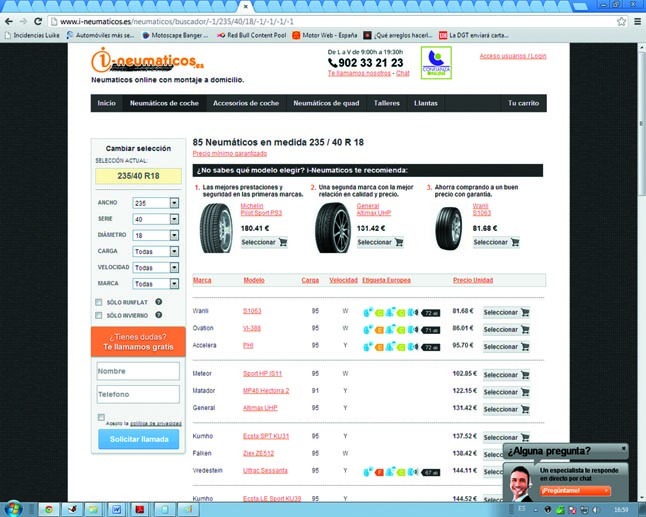Image resolution: width=646 pixels, height=517 pixels.
Task: Click the General Altimax UHP tire image
Action: click(x=333, y=228)
